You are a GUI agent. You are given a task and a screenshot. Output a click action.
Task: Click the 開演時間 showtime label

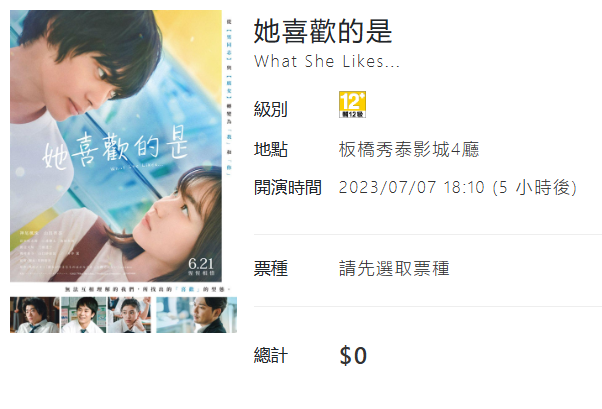click(288, 188)
